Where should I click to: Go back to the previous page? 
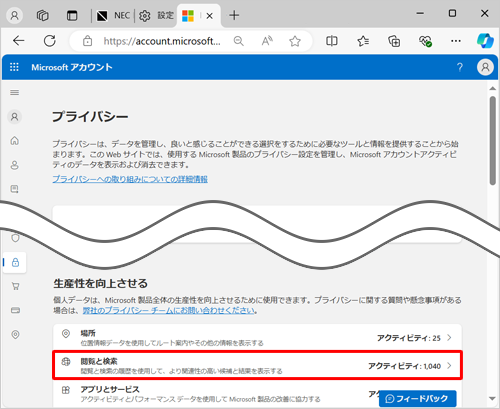click(19, 41)
